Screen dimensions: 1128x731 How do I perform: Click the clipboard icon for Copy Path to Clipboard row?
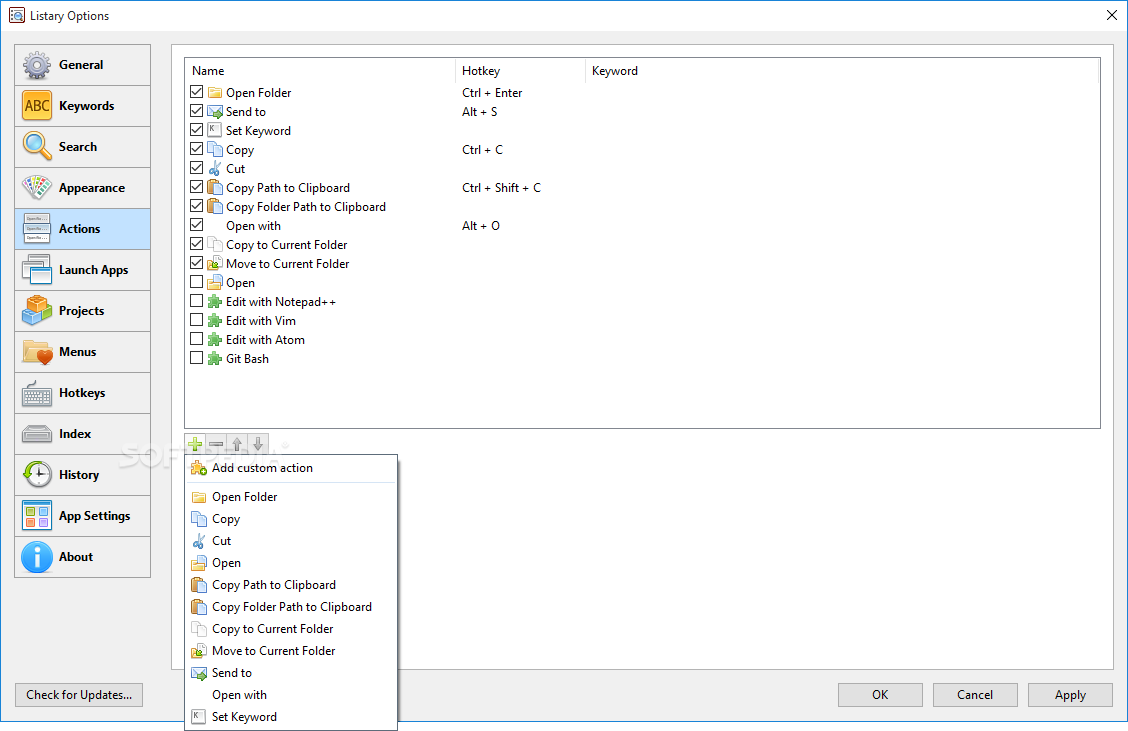click(214, 187)
